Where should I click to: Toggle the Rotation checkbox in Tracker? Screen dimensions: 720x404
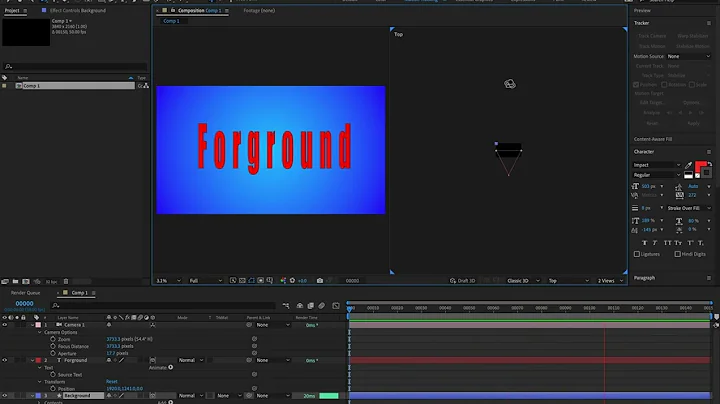(x=664, y=84)
